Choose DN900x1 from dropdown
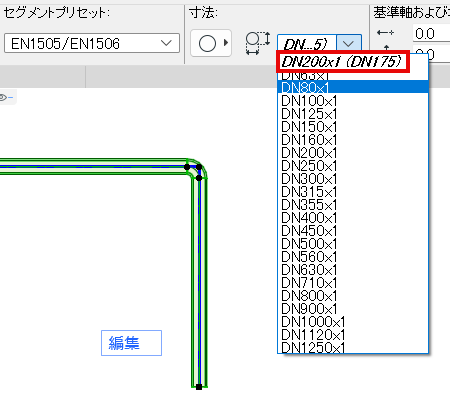 353,308
